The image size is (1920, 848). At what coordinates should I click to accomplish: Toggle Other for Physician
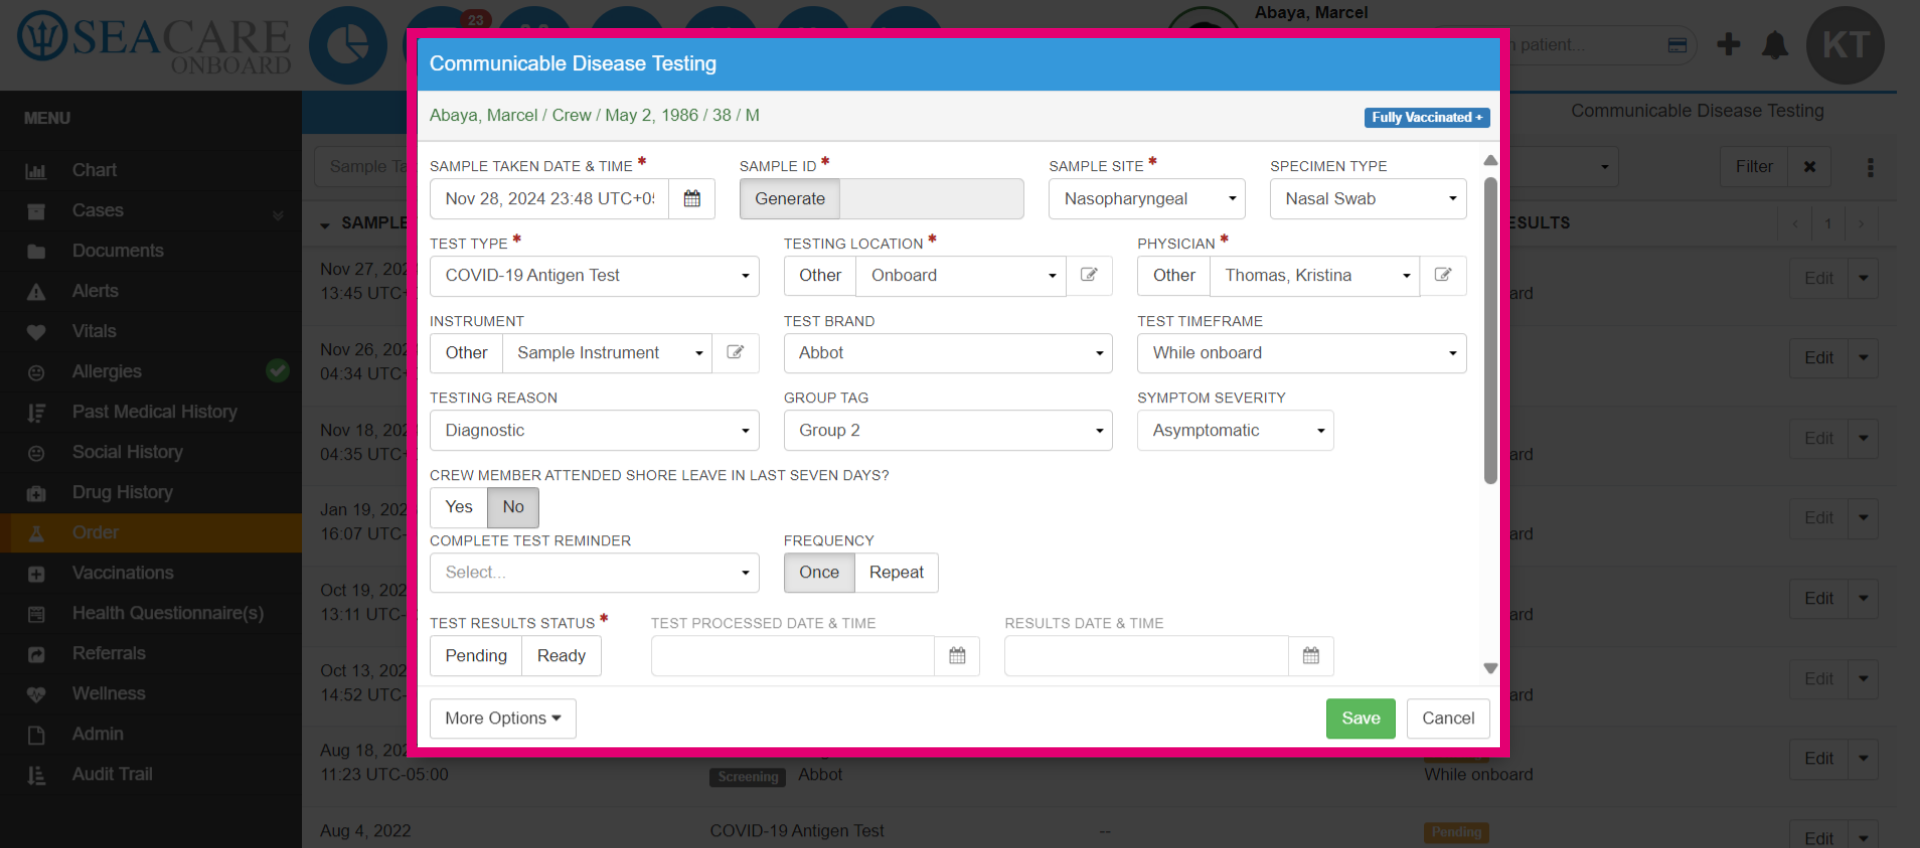click(x=1174, y=275)
